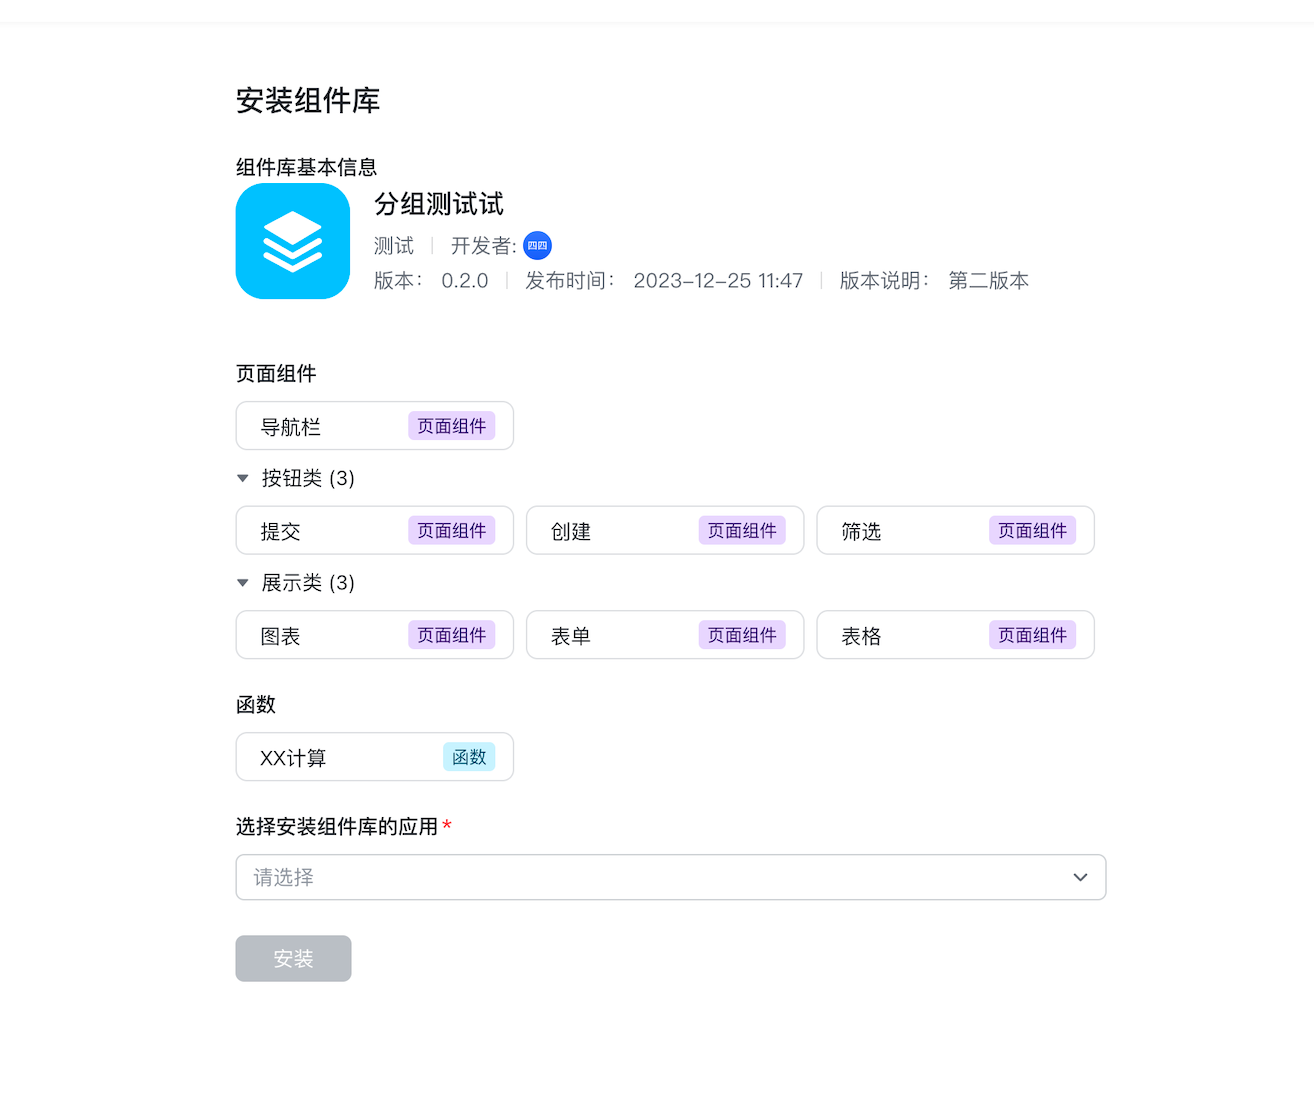Click the publish time 2023-12-25 11:47
Screen dimensions: 1314x1108
pos(718,280)
